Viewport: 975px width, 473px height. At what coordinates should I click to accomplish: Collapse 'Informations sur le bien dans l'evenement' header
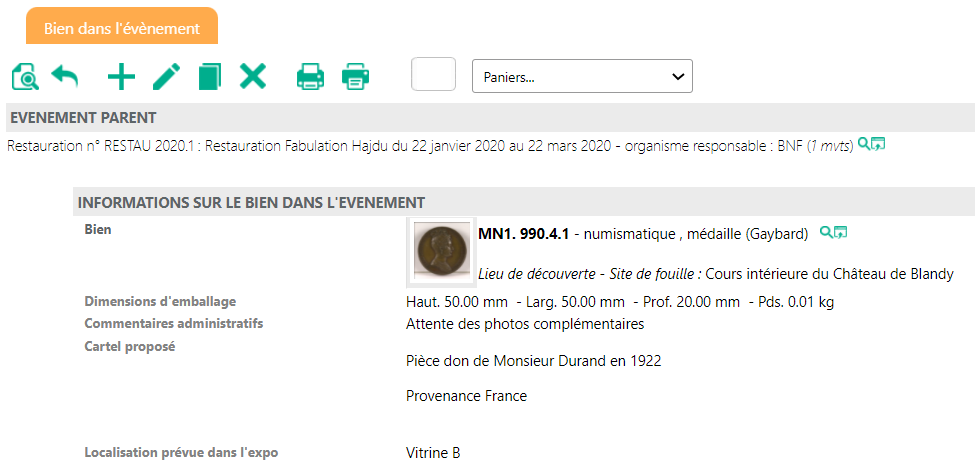(252, 202)
